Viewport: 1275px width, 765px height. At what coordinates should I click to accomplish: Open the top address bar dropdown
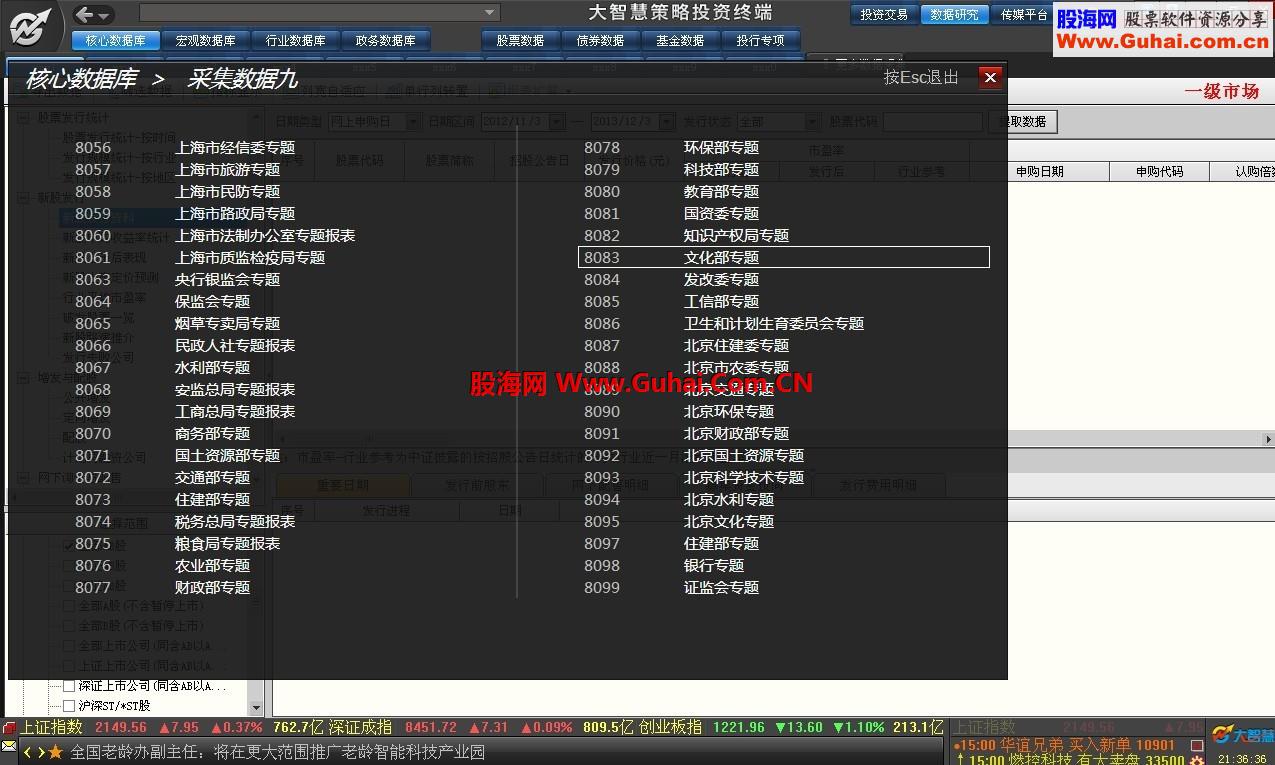pyautogui.click(x=489, y=13)
